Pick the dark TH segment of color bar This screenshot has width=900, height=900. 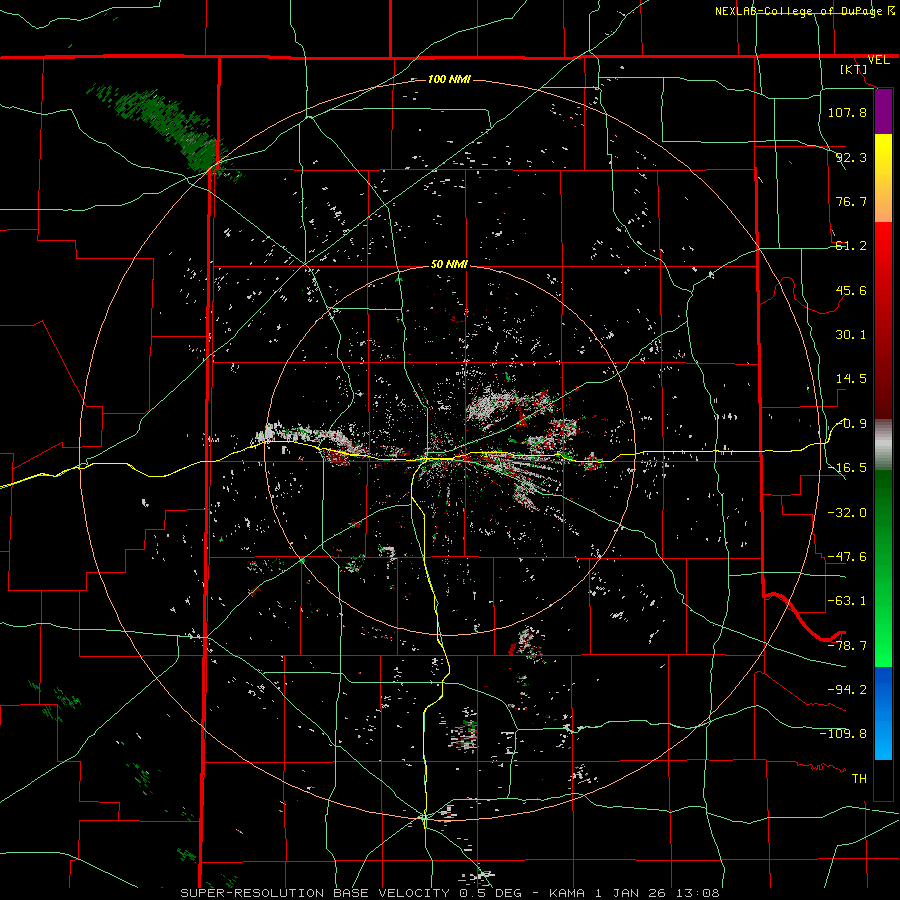pos(883,779)
